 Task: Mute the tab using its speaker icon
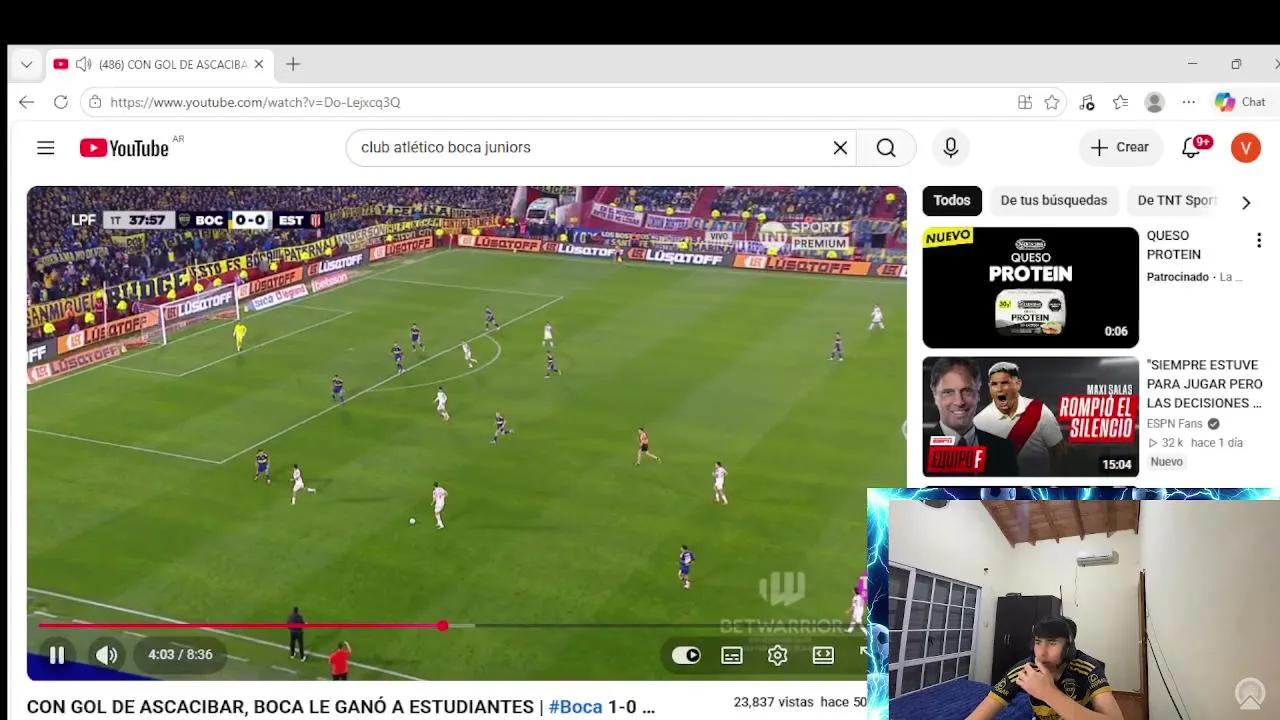coord(83,64)
